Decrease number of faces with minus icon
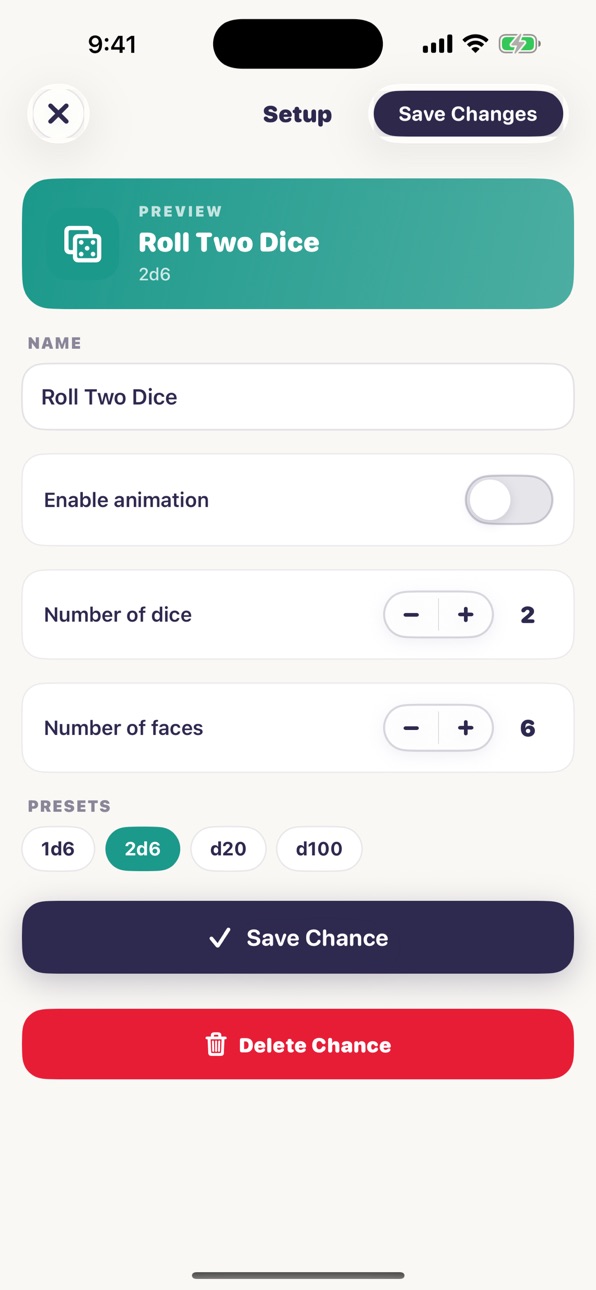596x1290 pixels. tap(411, 728)
